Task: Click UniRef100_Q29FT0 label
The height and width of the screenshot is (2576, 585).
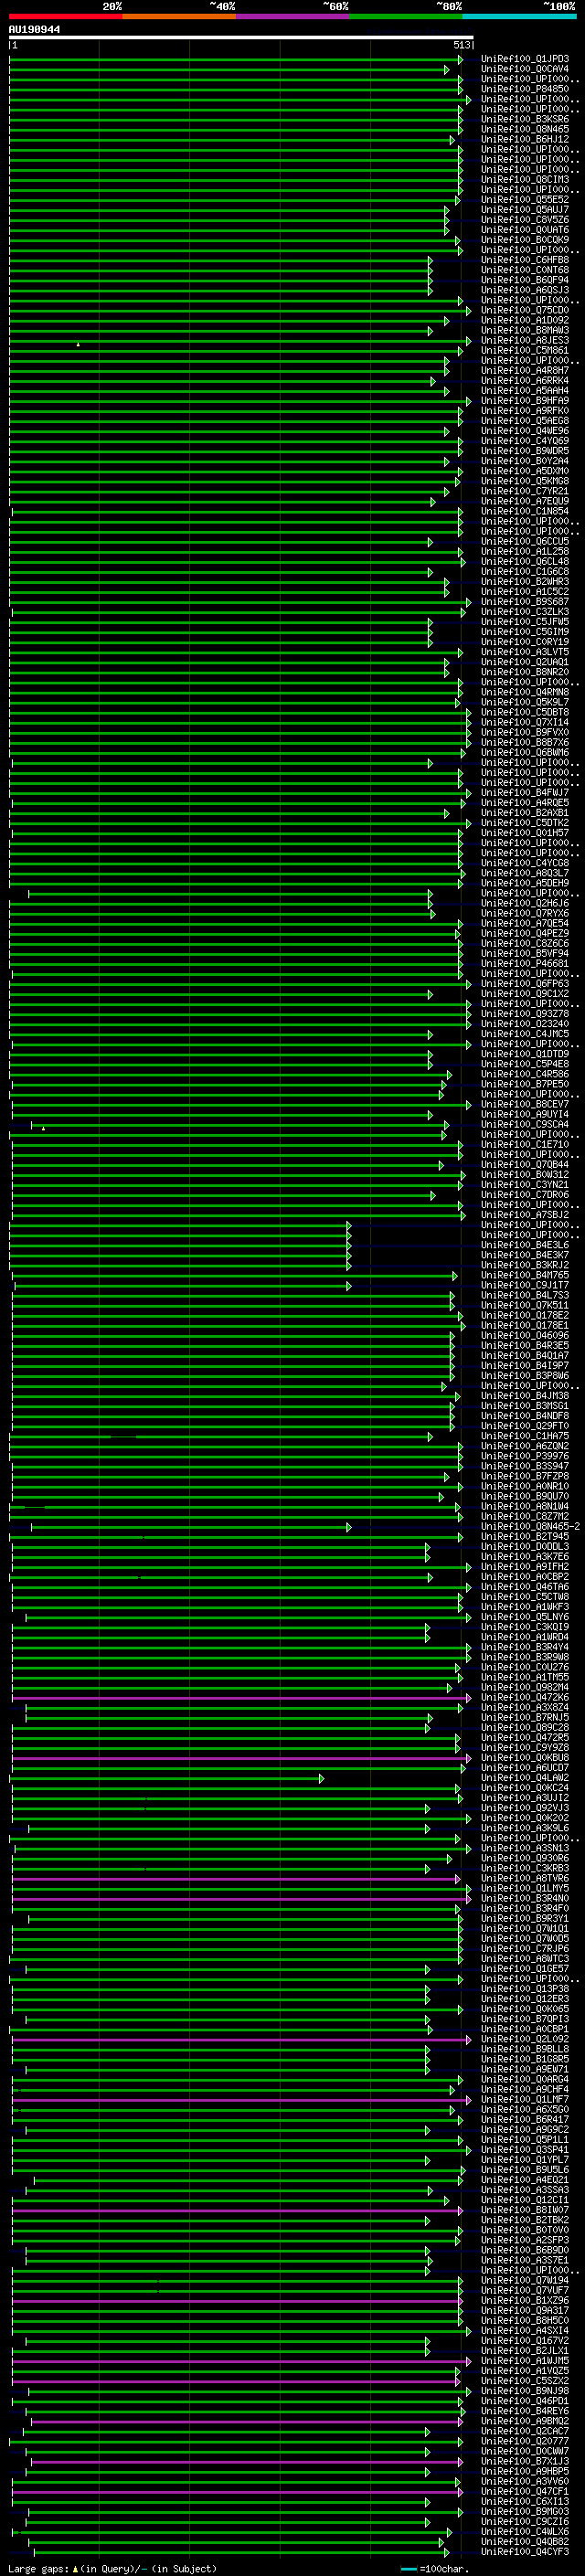Action: click(x=525, y=1426)
